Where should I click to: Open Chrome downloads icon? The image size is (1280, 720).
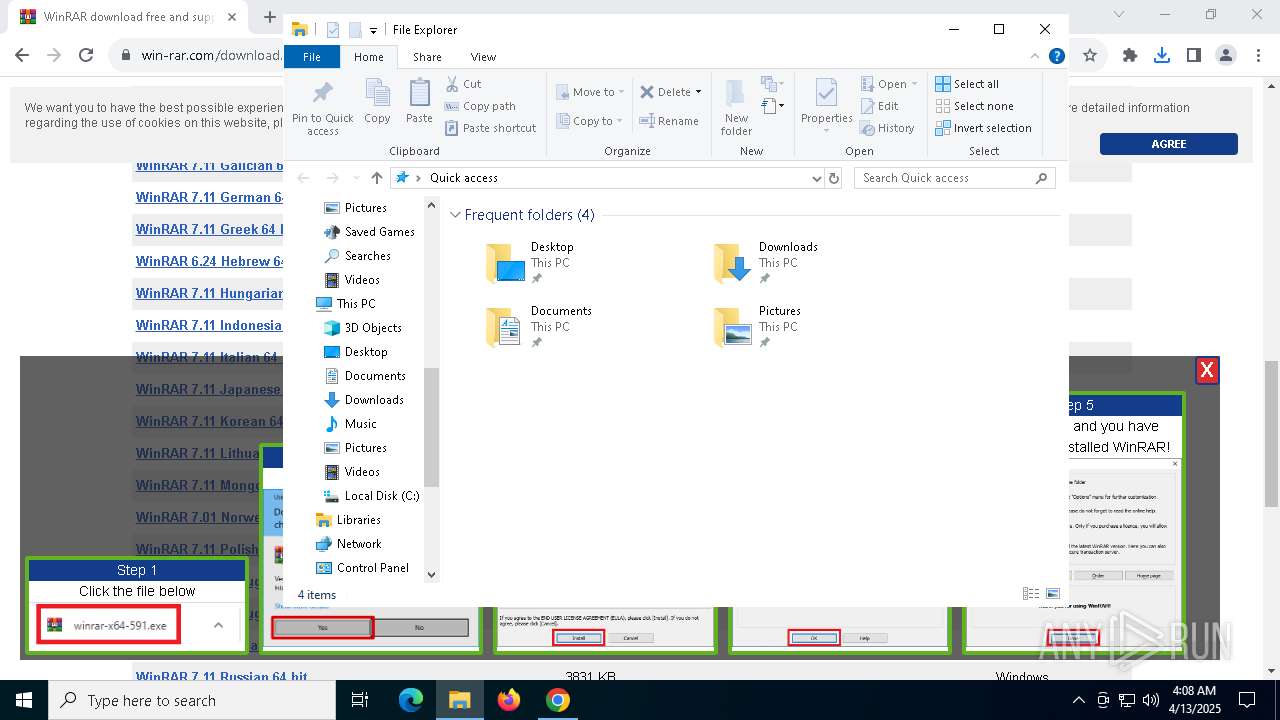coord(1162,56)
